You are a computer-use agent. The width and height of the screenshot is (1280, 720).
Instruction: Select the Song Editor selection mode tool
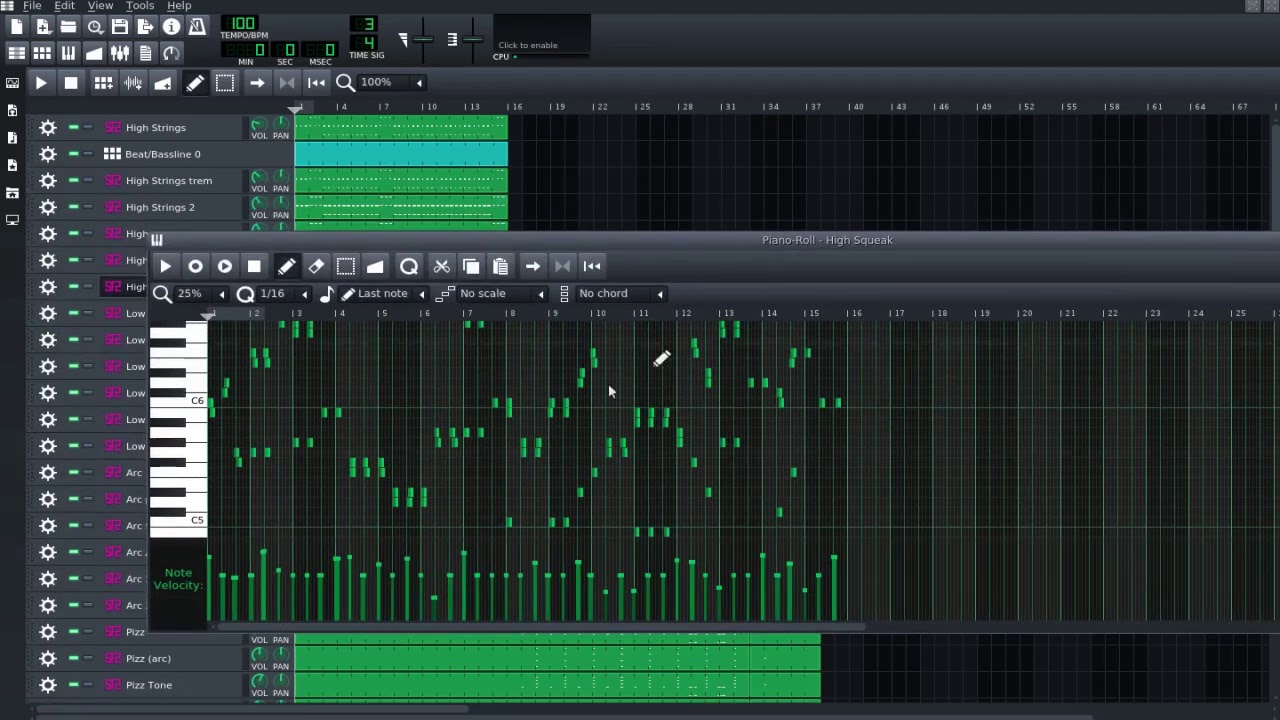(x=225, y=83)
